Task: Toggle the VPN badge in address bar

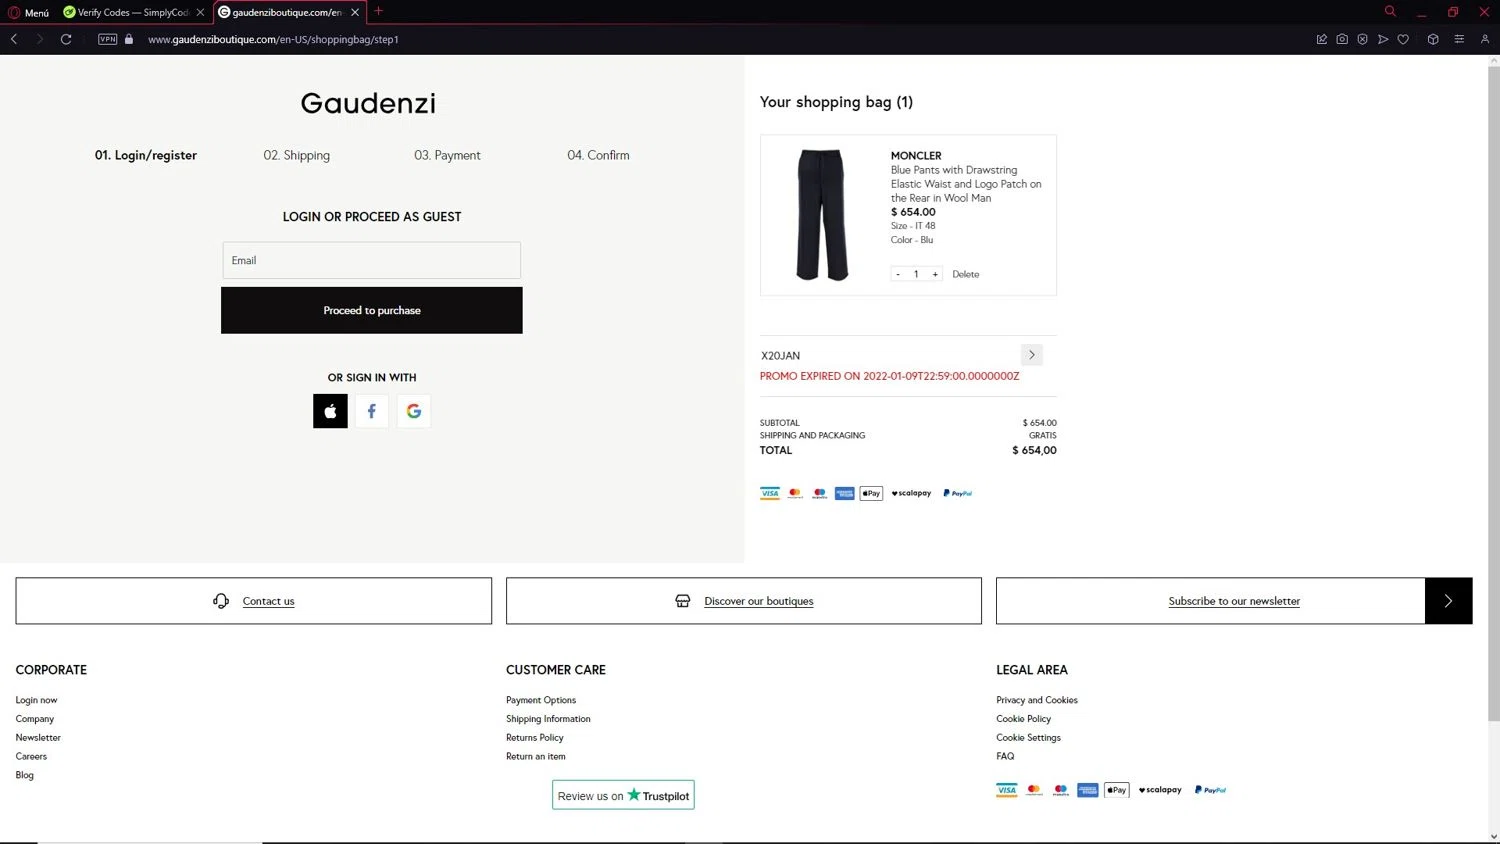Action: click(x=108, y=39)
